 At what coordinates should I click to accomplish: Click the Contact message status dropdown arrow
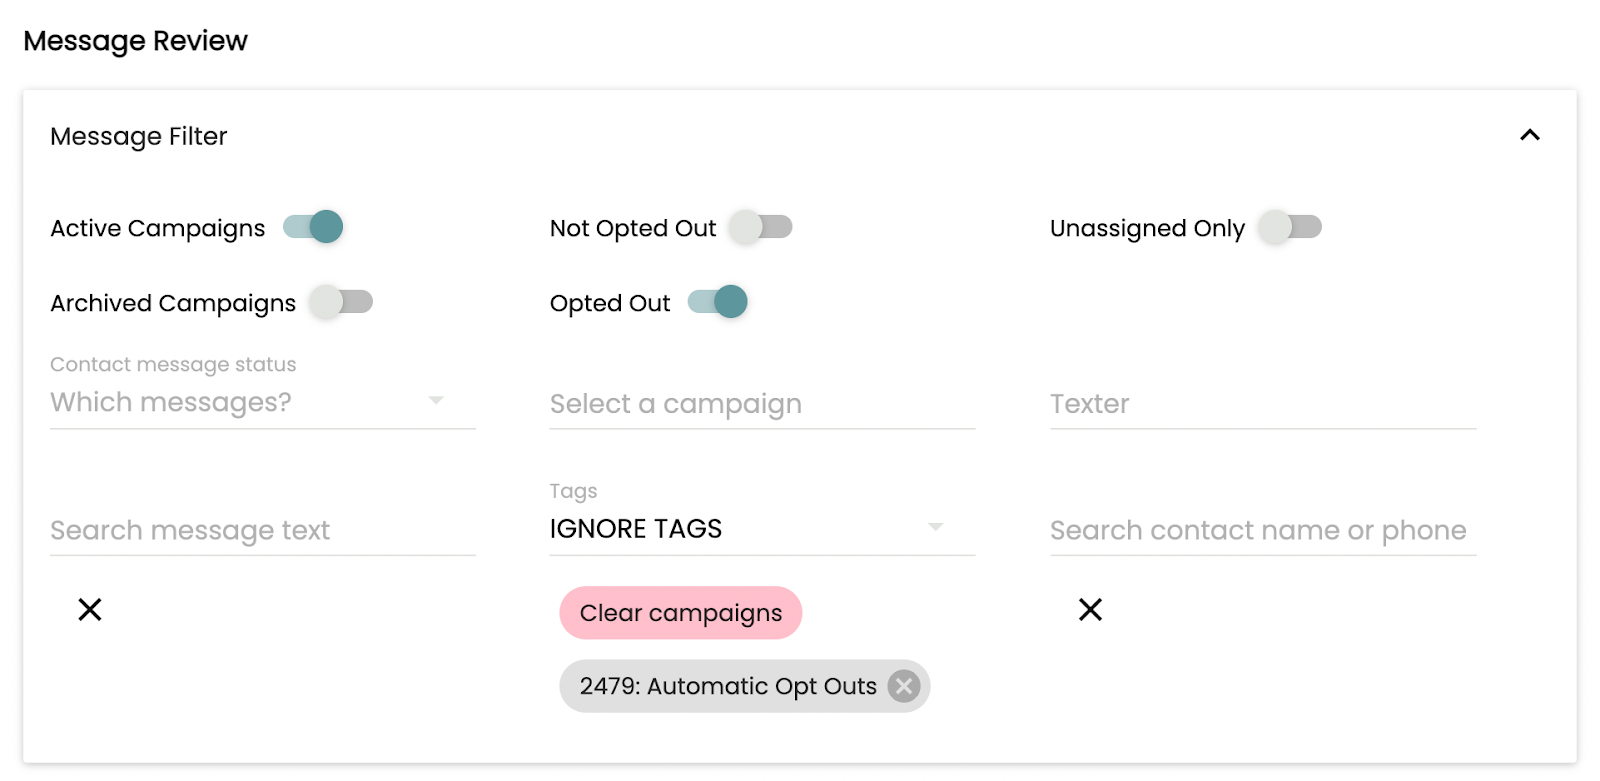(436, 400)
